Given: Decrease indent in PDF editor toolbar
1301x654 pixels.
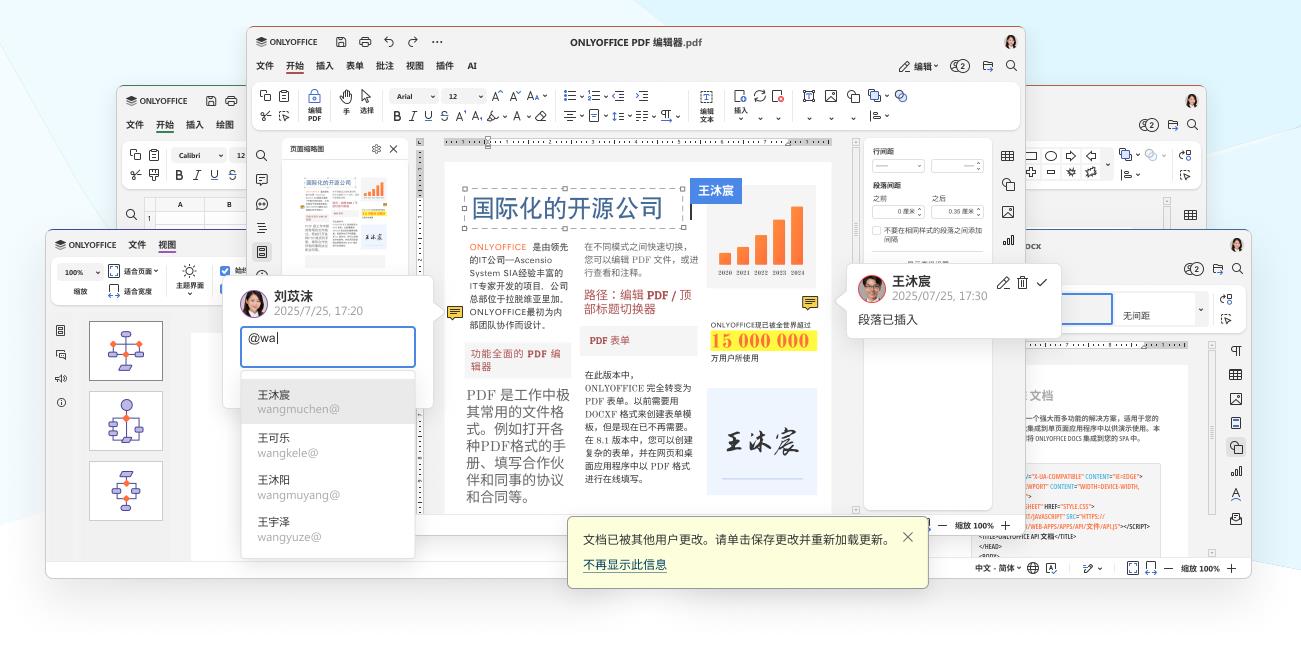Looking at the screenshot, I should coord(618,96).
